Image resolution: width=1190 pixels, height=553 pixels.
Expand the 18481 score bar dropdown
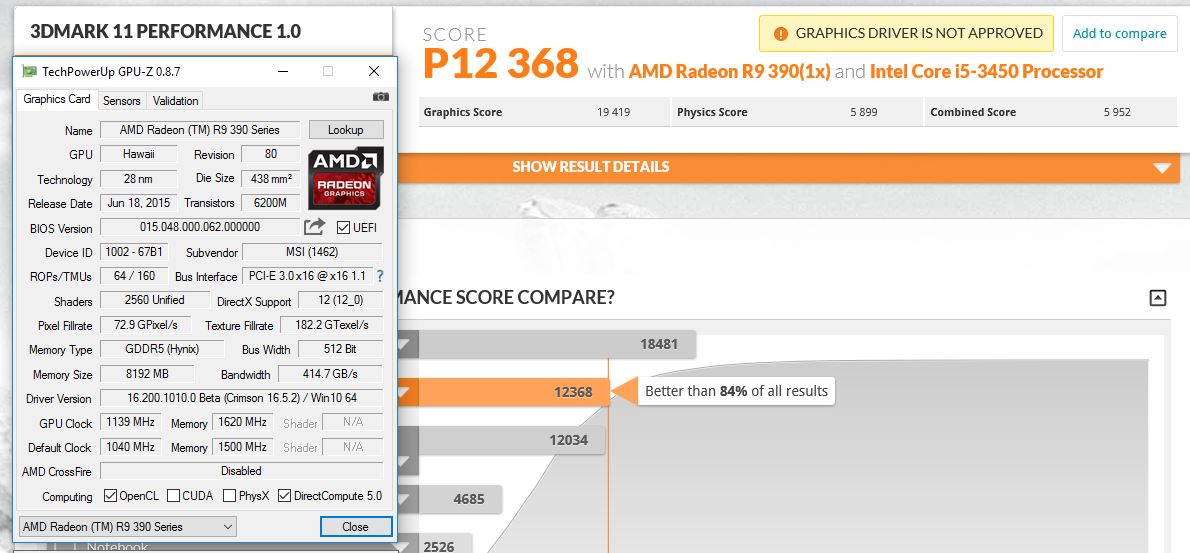coord(405,345)
